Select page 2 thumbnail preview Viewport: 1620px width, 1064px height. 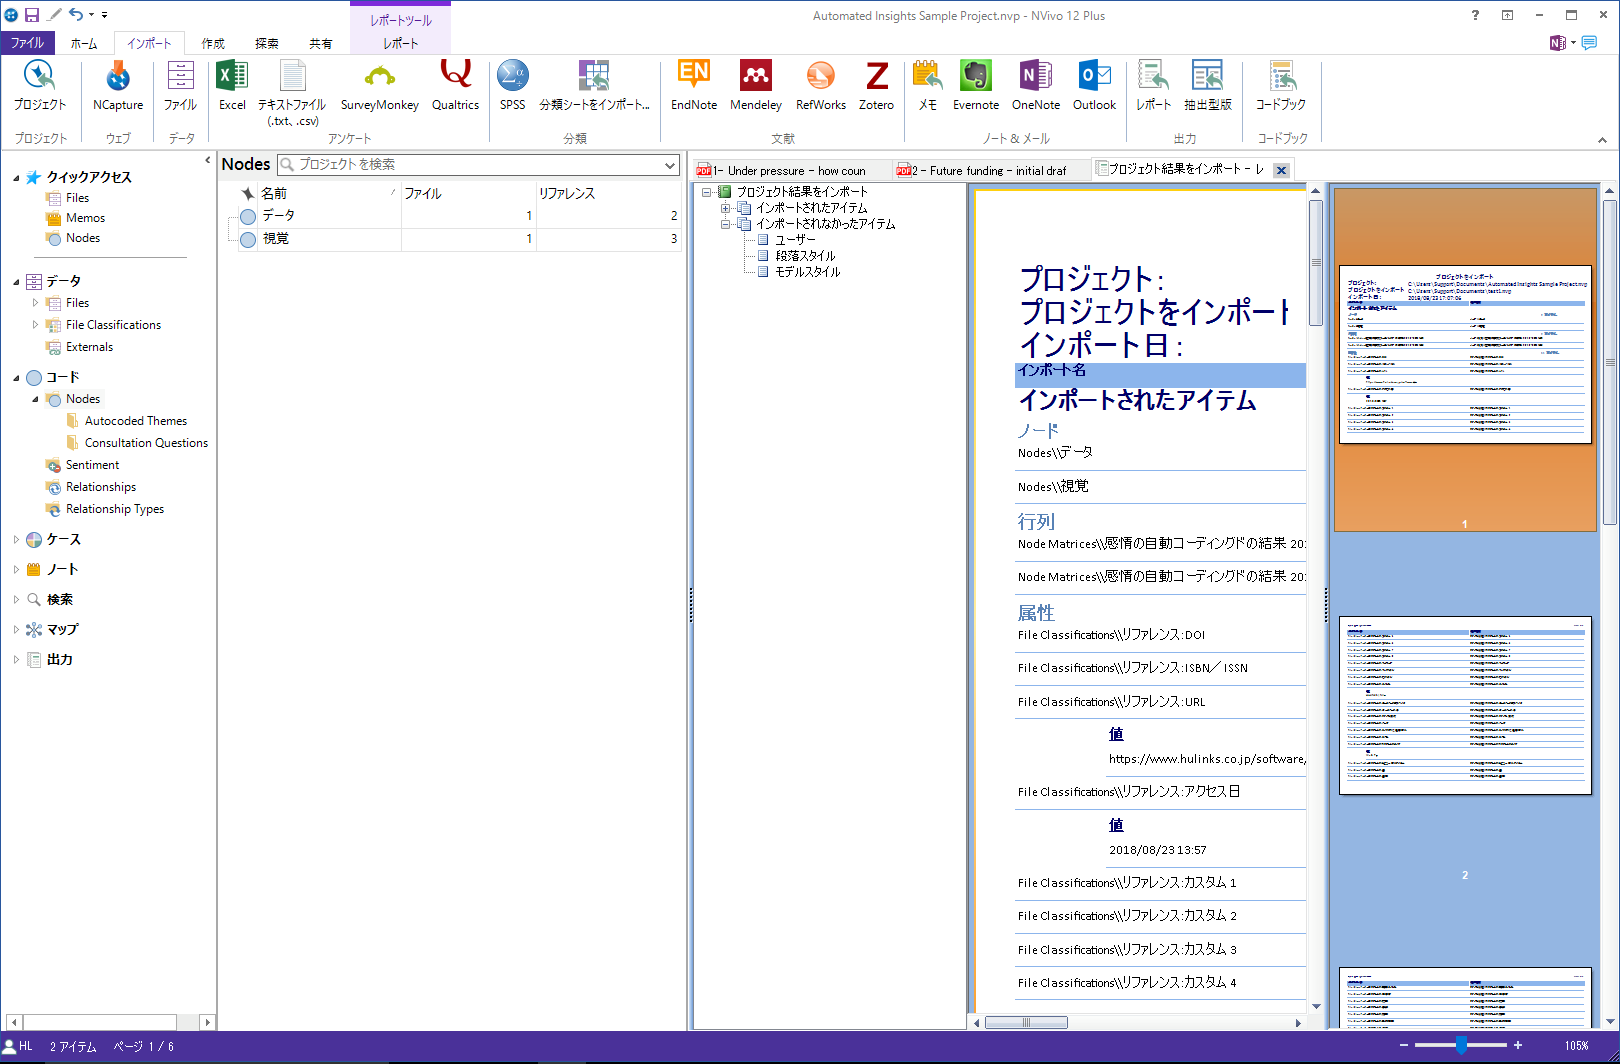pyautogui.click(x=1464, y=705)
